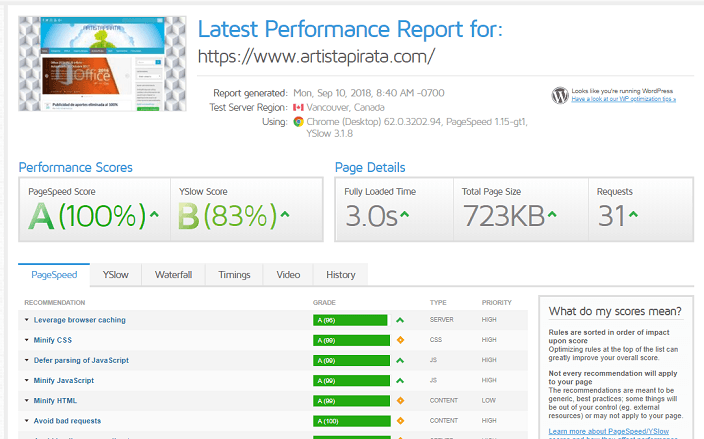Click LOW priority in Minify HTML row
704x439 pixels.
click(488, 400)
